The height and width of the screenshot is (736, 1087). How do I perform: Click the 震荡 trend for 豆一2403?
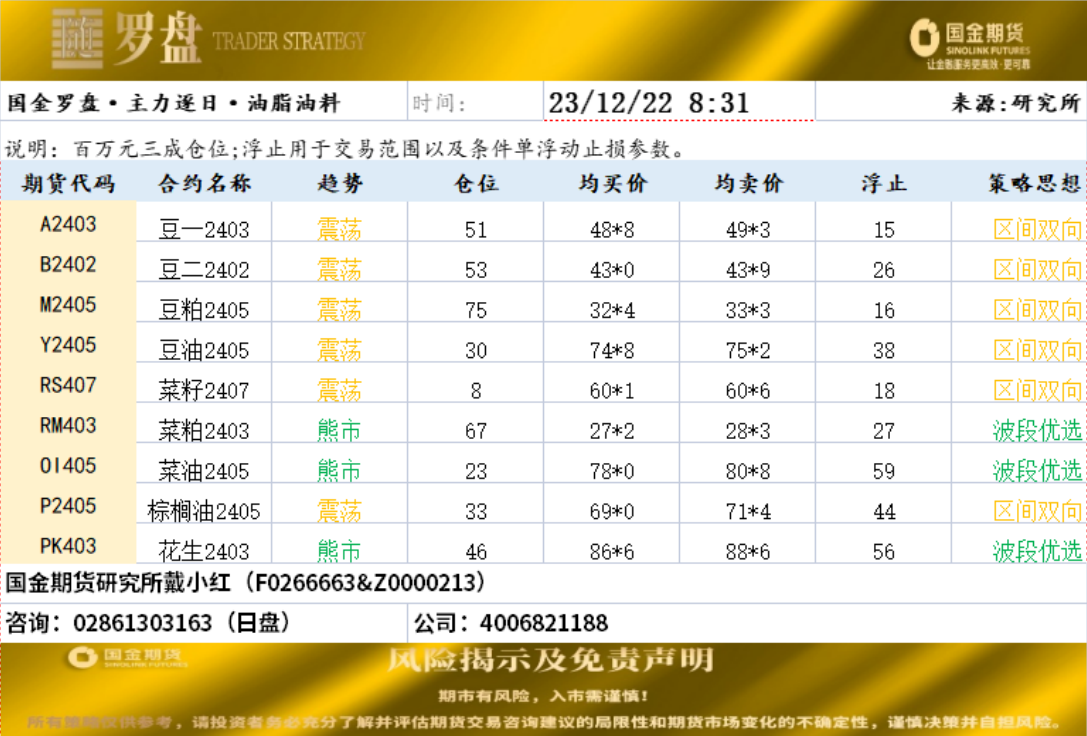[340, 229]
